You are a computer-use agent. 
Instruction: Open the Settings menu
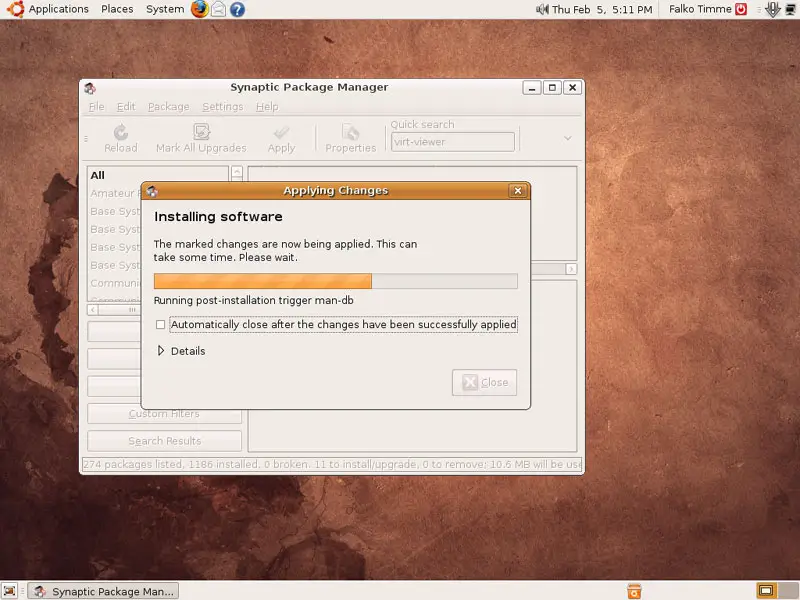point(222,107)
